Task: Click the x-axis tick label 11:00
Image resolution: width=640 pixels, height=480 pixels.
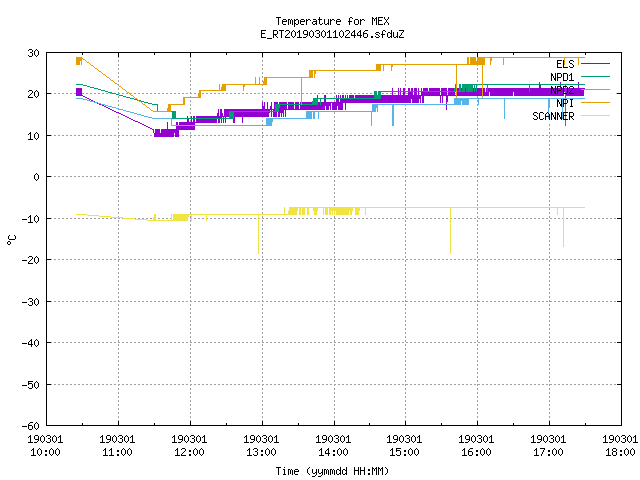Action: (117, 452)
